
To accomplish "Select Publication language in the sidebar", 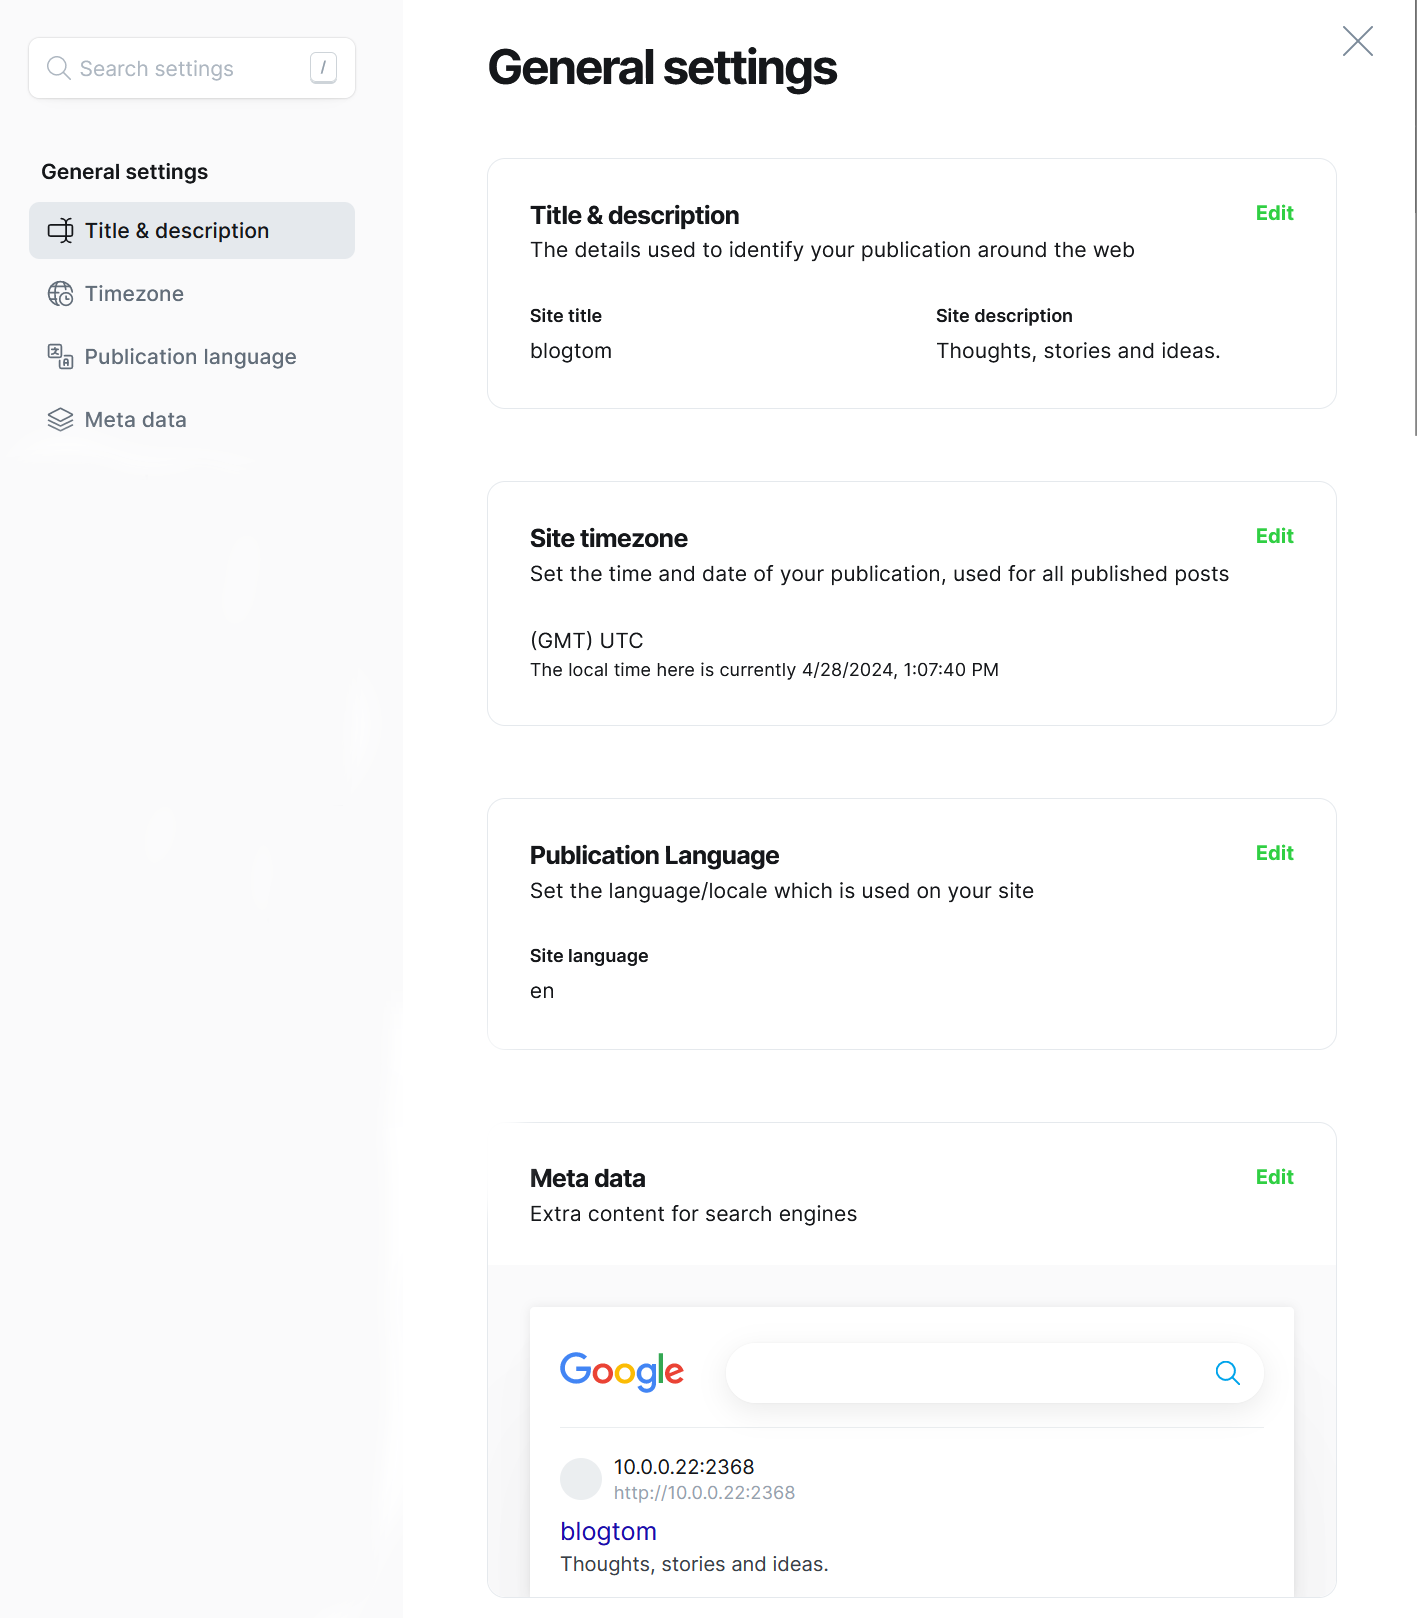I will (x=190, y=357).
